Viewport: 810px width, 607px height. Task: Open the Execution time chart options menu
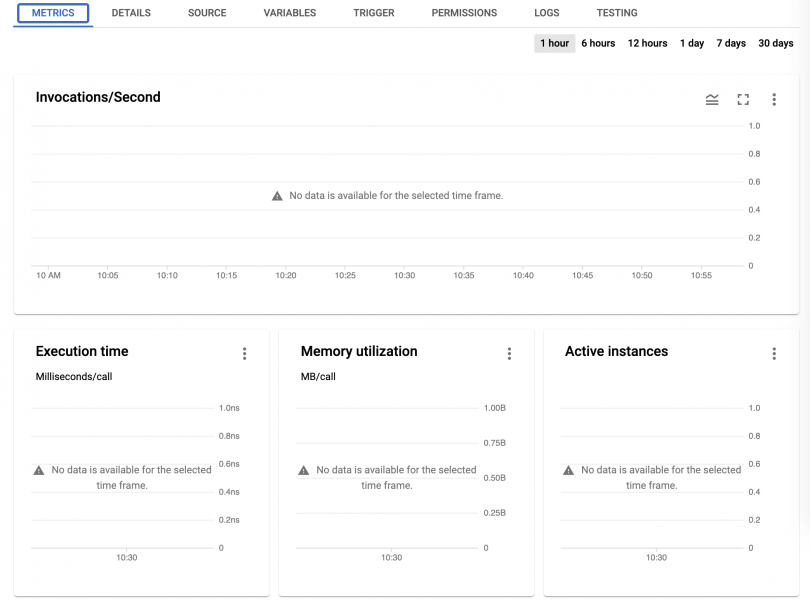[245, 353]
